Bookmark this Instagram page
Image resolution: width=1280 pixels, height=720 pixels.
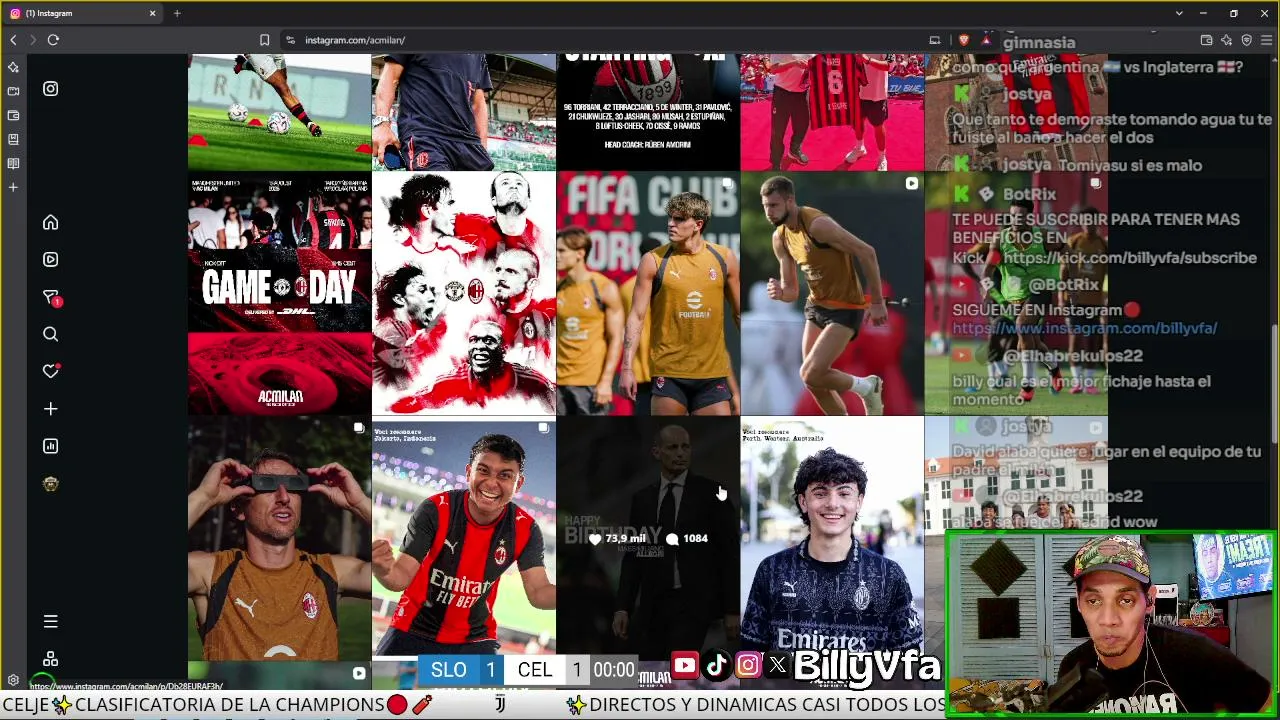[264, 40]
